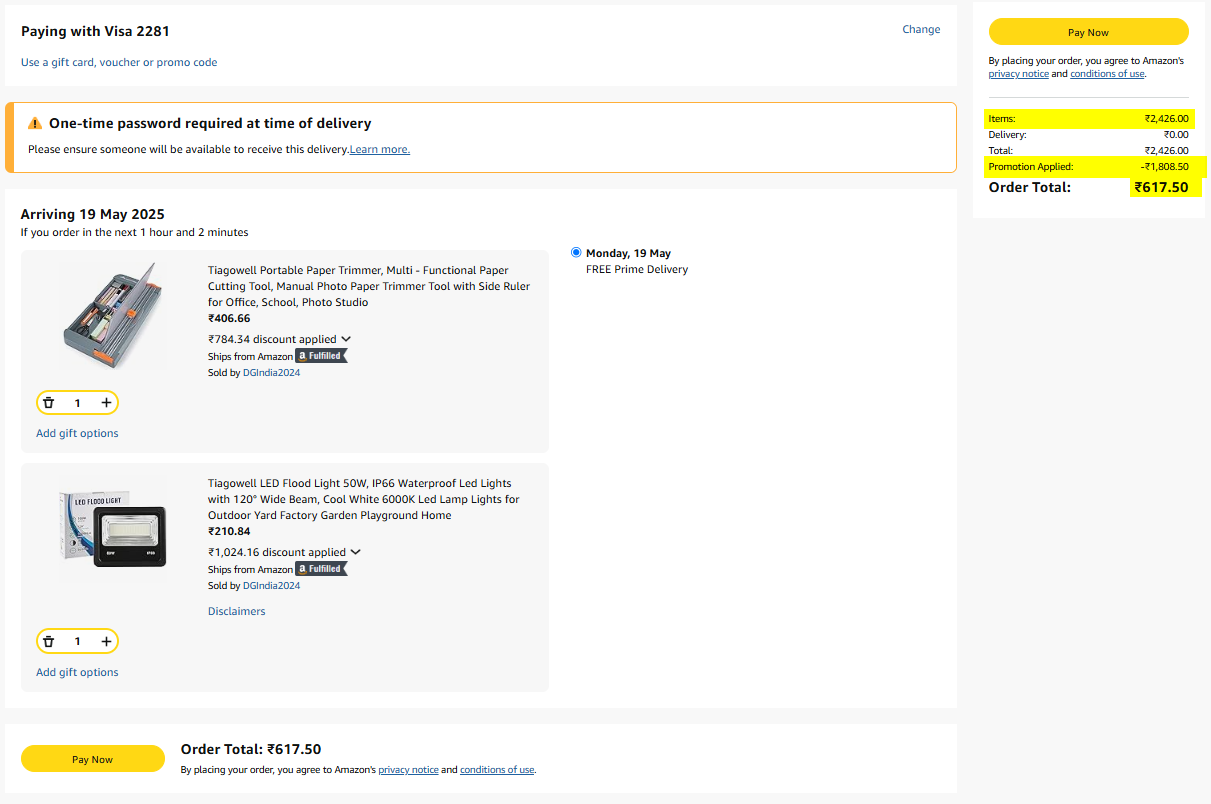
Task: Click the trash icon for the Paper Trimmer
Action: click(48, 403)
